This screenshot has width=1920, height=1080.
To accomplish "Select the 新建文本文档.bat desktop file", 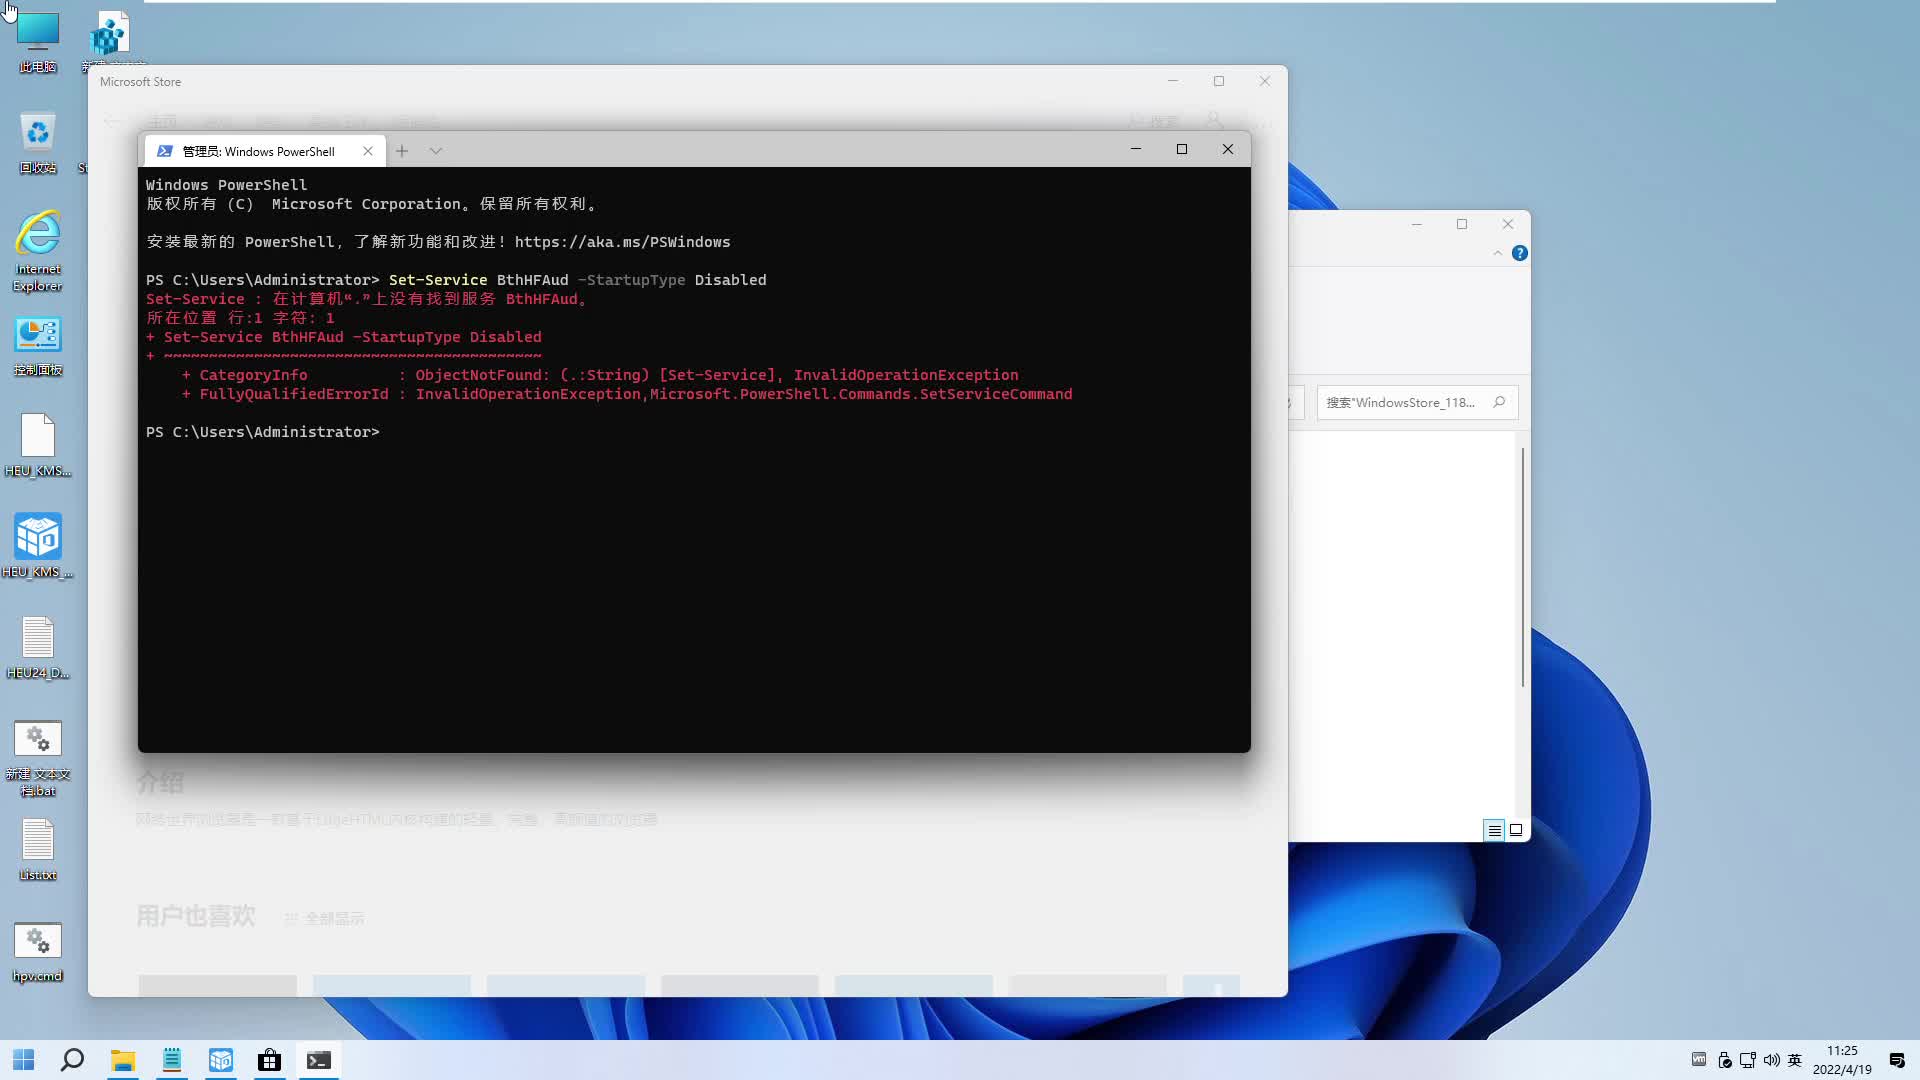I will (x=38, y=758).
